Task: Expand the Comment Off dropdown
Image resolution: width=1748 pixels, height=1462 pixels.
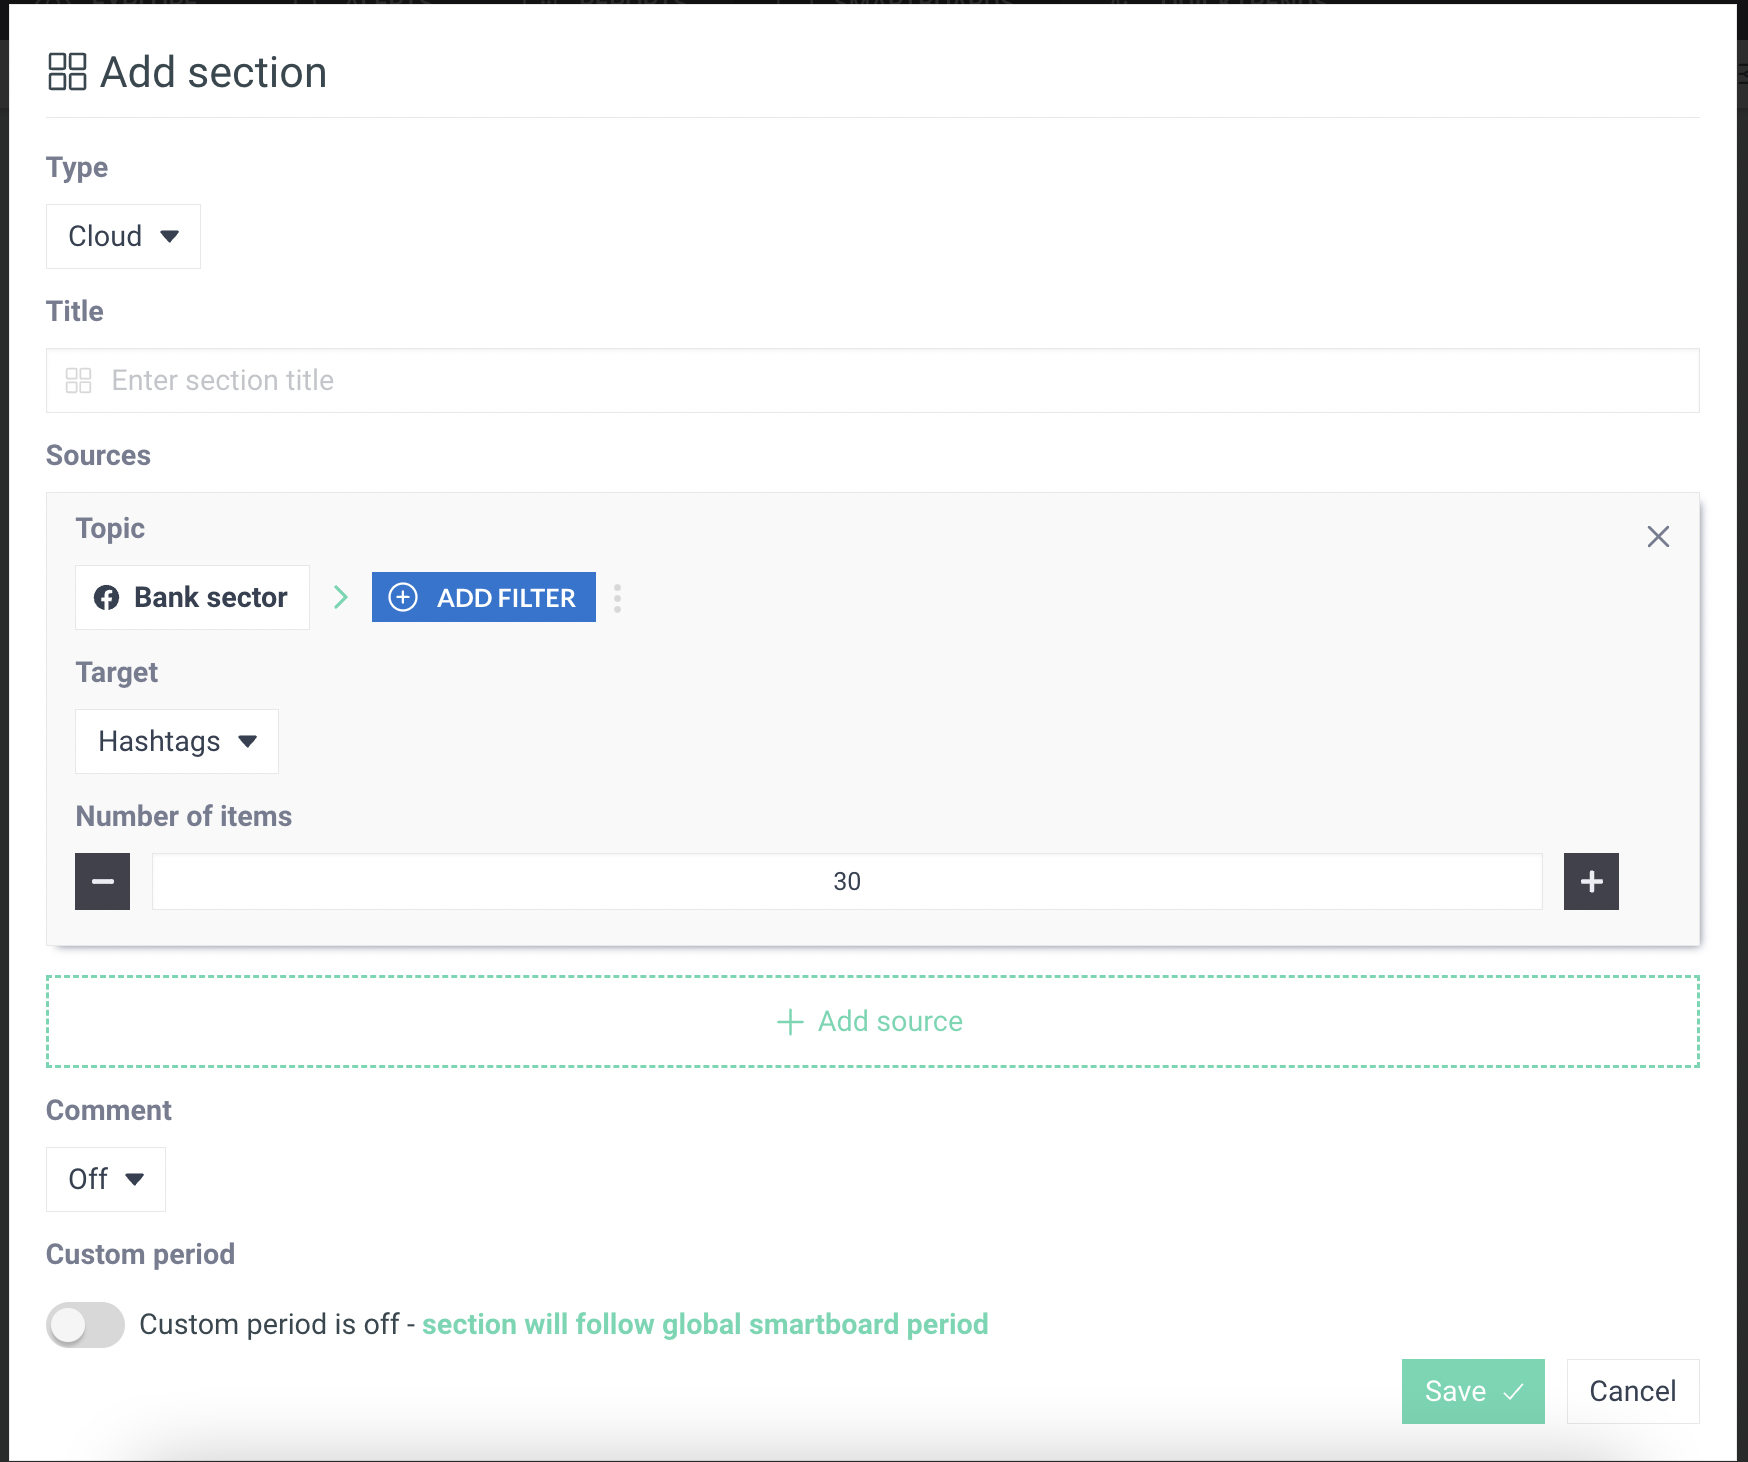Action: coord(106,1180)
